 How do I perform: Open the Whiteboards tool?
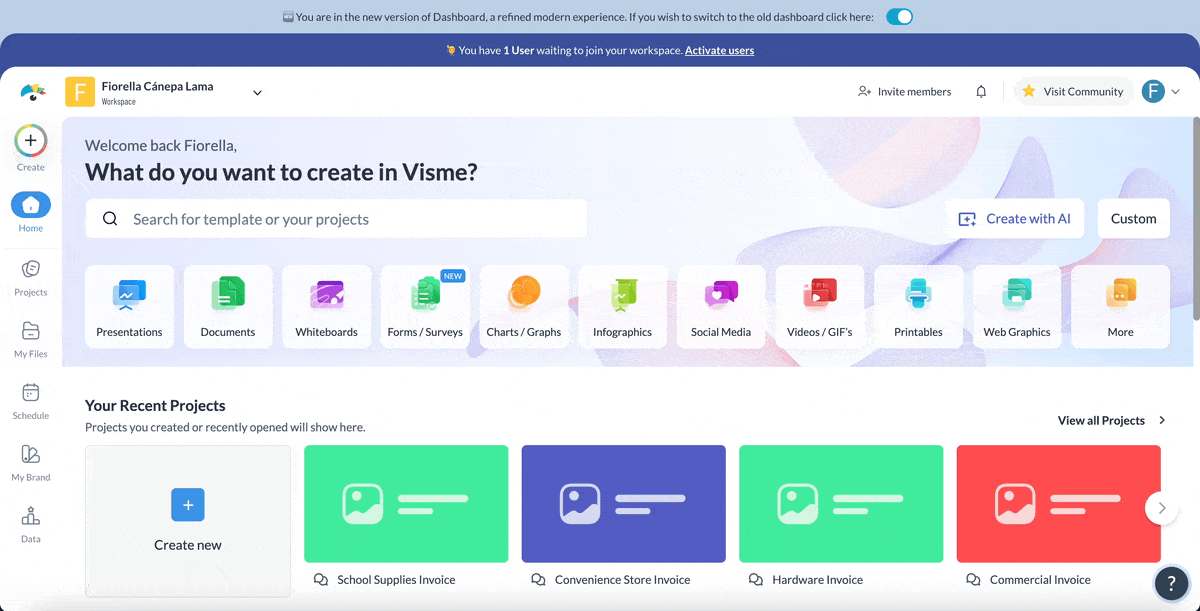326,295
